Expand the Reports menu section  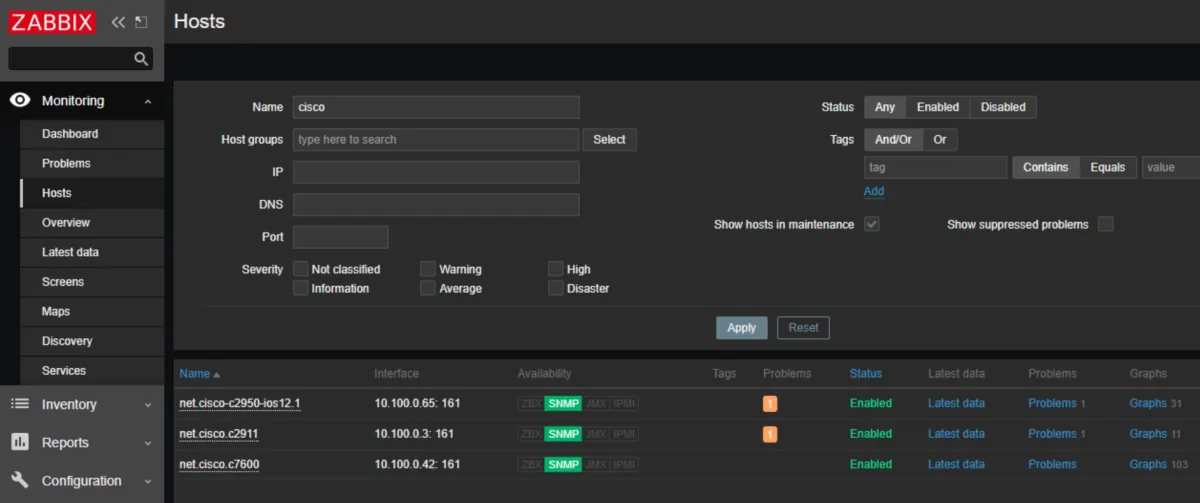(148, 443)
